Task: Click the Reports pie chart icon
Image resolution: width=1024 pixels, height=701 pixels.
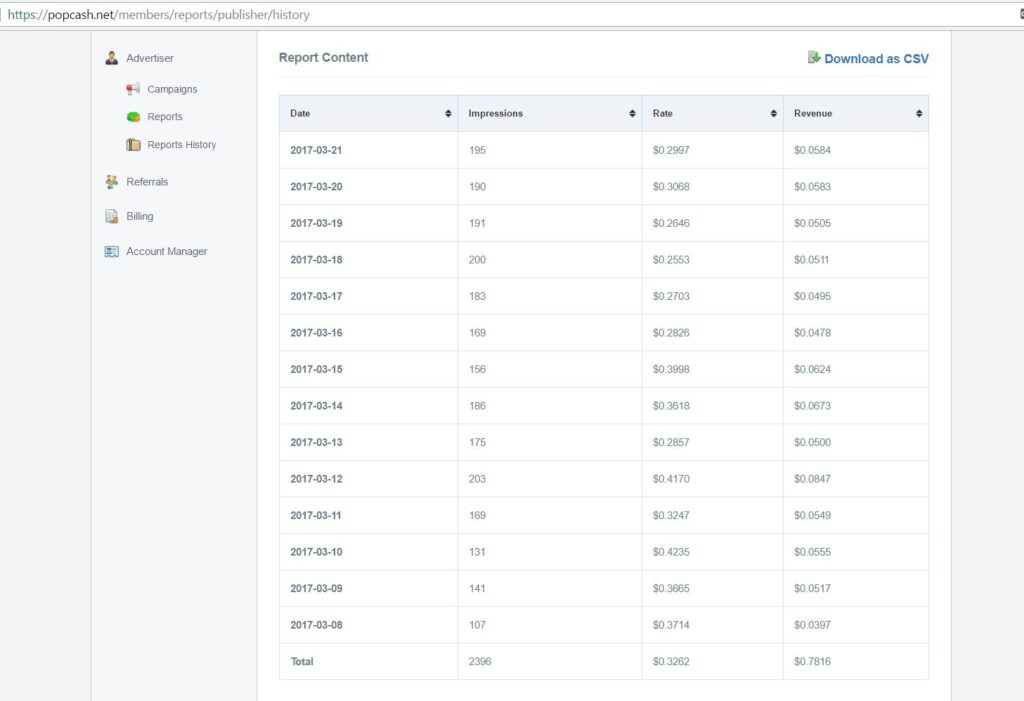Action: tap(133, 117)
